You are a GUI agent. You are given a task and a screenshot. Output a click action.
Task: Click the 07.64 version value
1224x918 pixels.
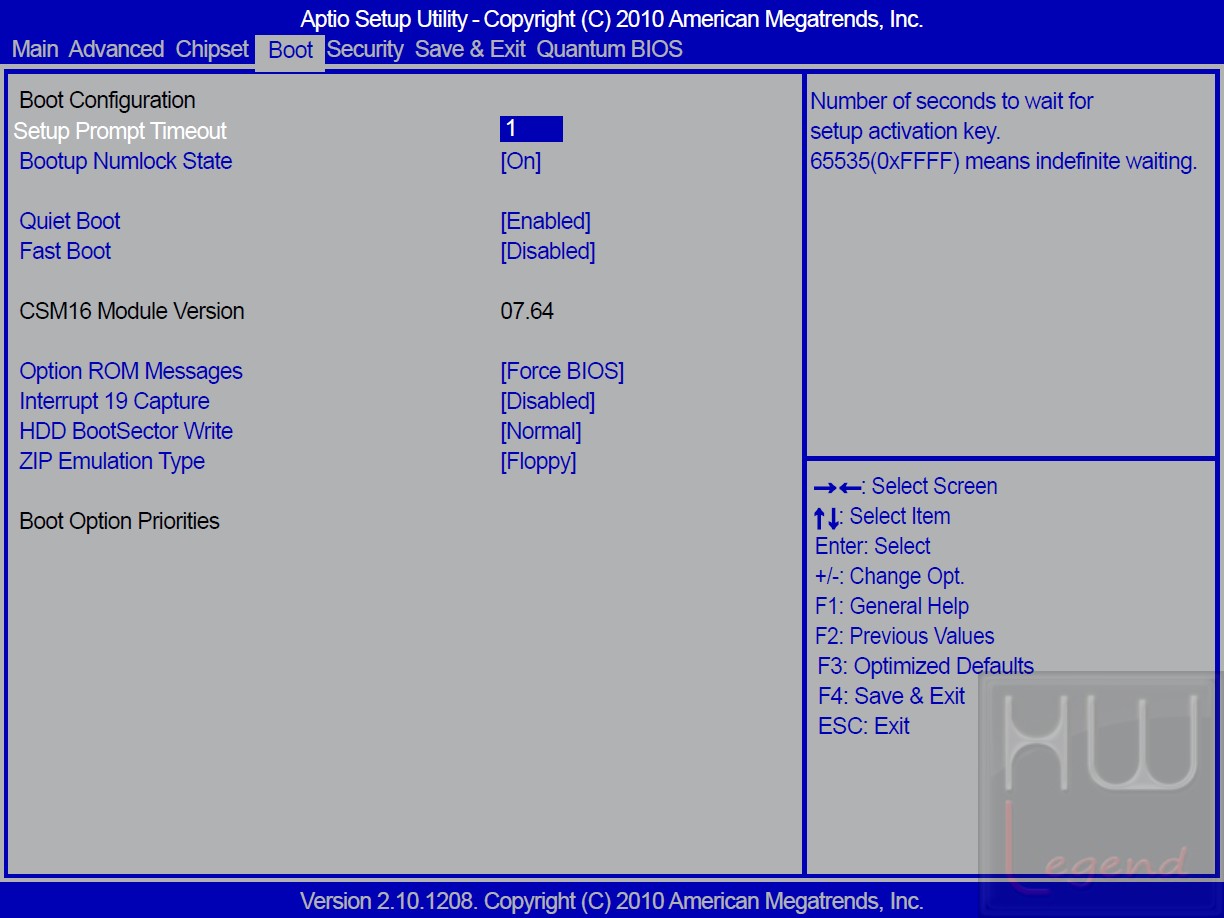pos(527,311)
